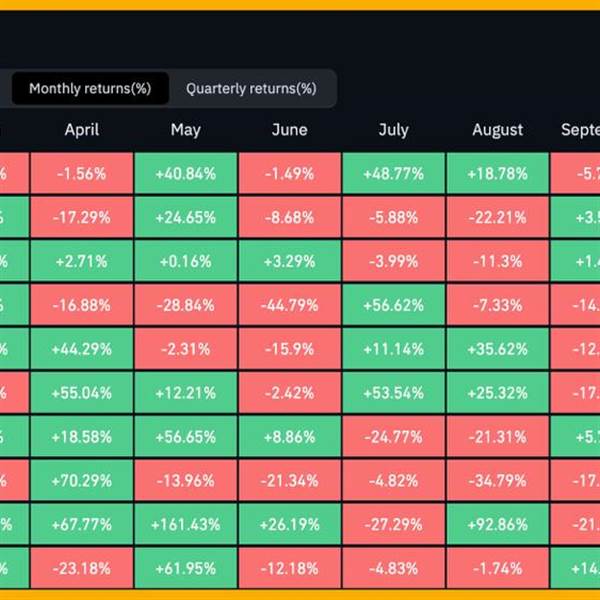Select the +26.19% June cell
The image size is (600, 600).
(x=289, y=523)
